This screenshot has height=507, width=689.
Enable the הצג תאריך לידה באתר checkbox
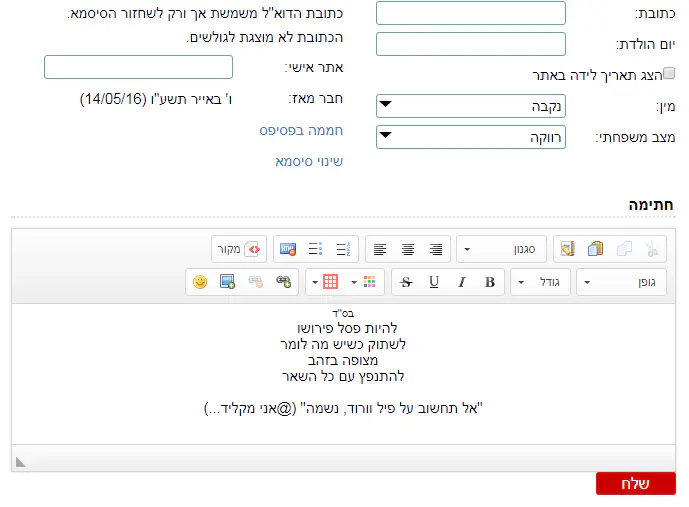[x=669, y=74]
